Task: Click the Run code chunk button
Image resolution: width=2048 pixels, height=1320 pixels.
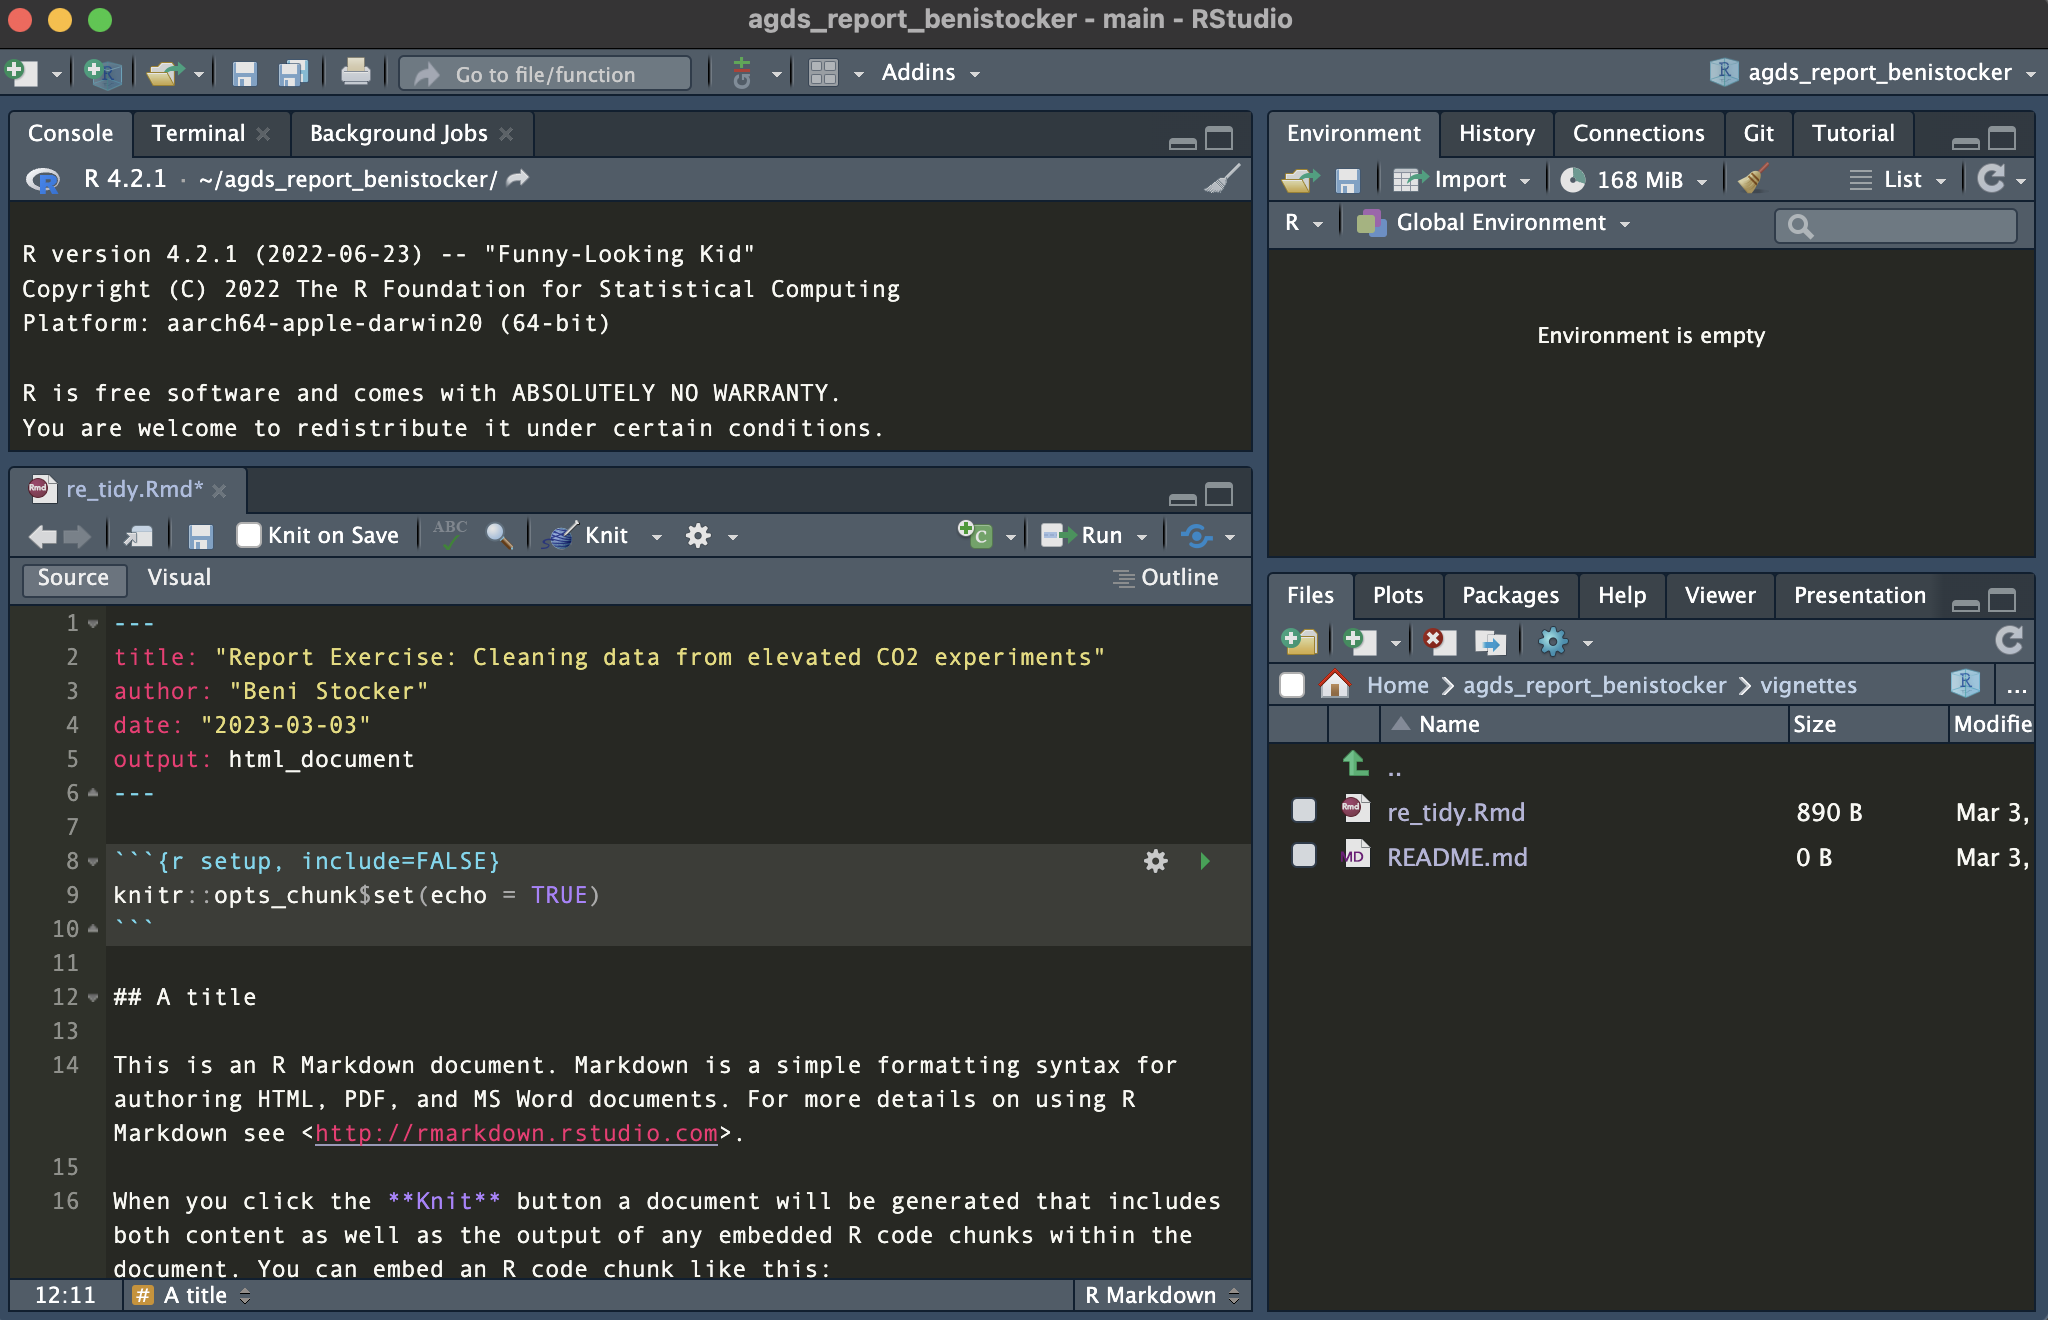Action: coord(1206,862)
